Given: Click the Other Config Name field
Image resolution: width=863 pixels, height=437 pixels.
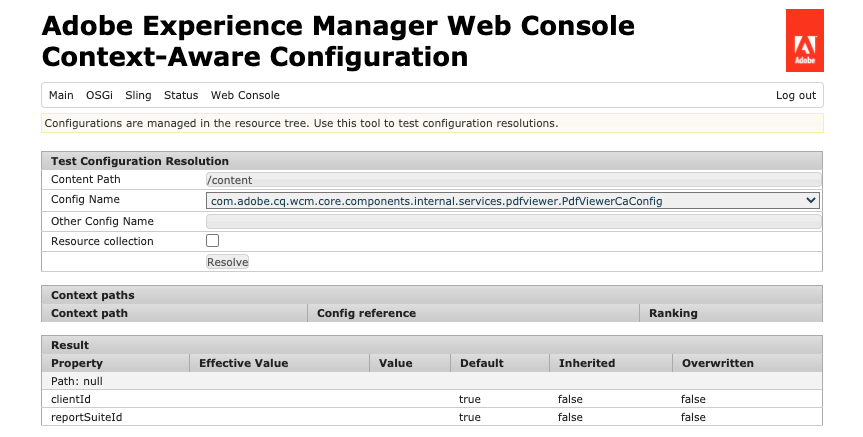Looking at the screenshot, I should [512, 221].
